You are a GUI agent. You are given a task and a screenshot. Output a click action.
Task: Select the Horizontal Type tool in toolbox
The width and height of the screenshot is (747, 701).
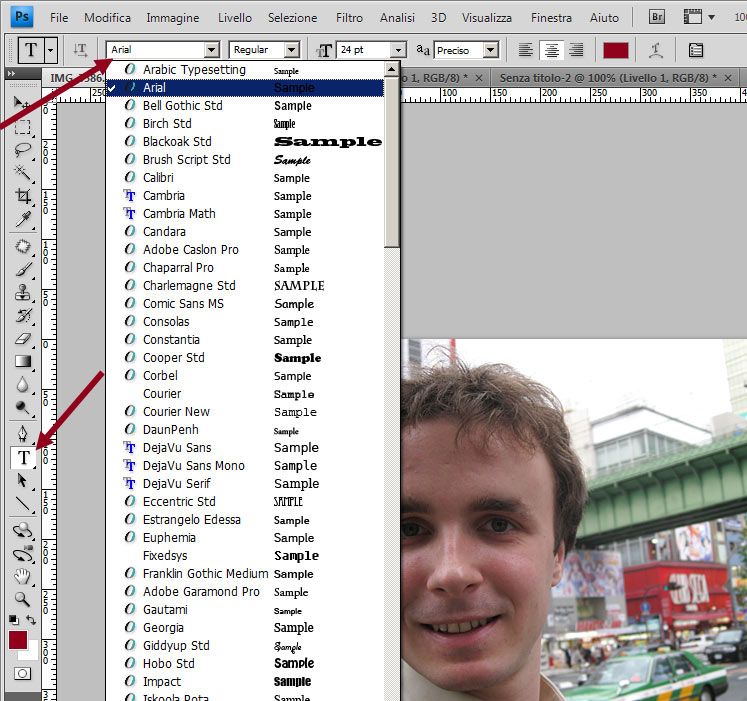pos(23,457)
